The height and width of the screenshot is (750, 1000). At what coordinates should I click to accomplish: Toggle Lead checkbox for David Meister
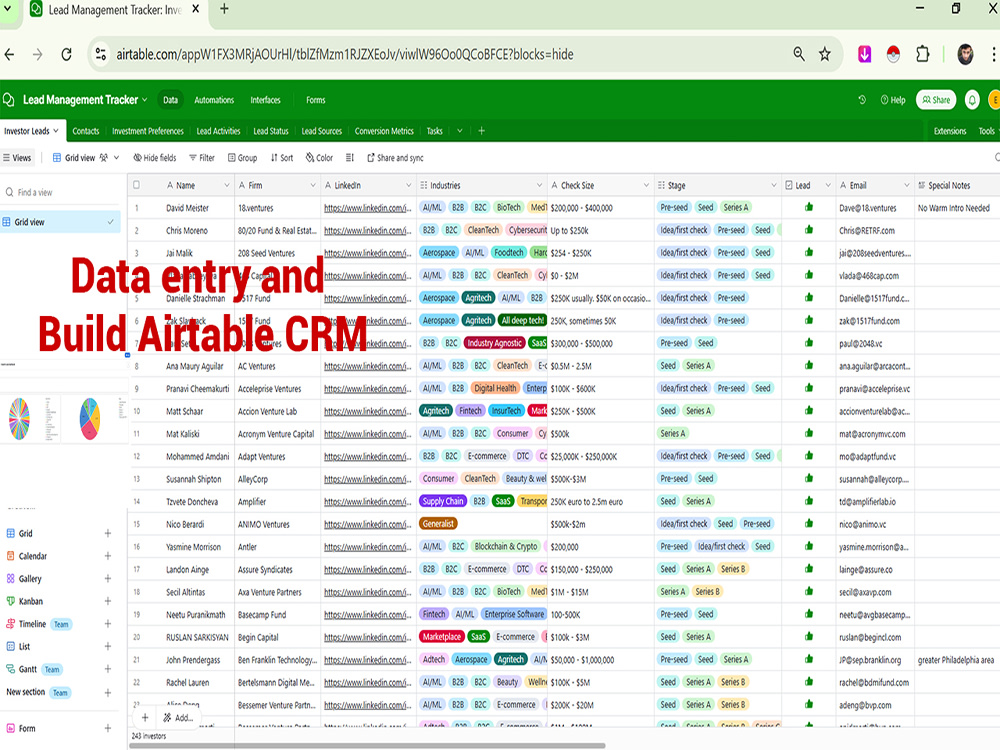(x=809, y=207)
